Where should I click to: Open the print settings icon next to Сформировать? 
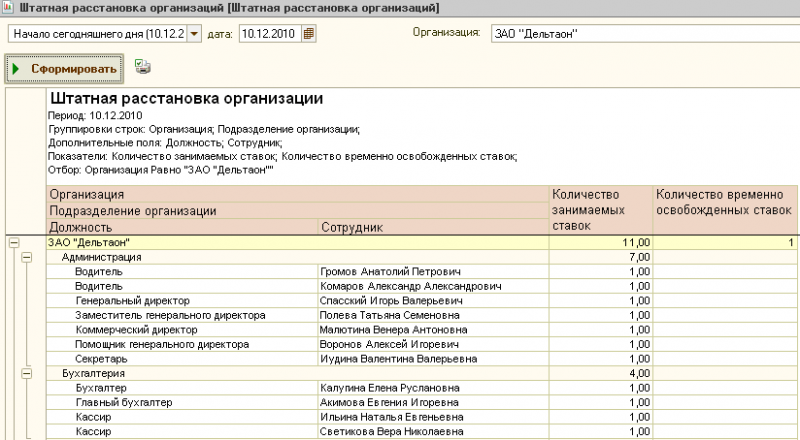point(143,67)
